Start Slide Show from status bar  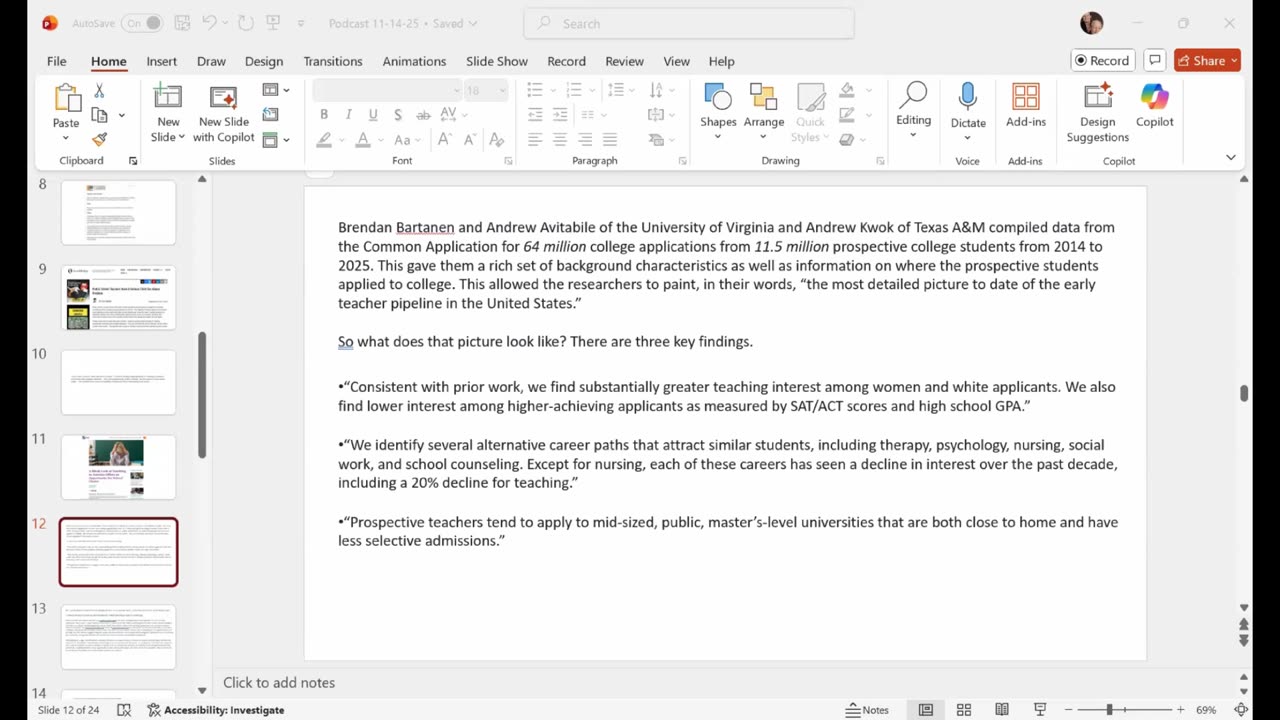(x=1040, y=710)
